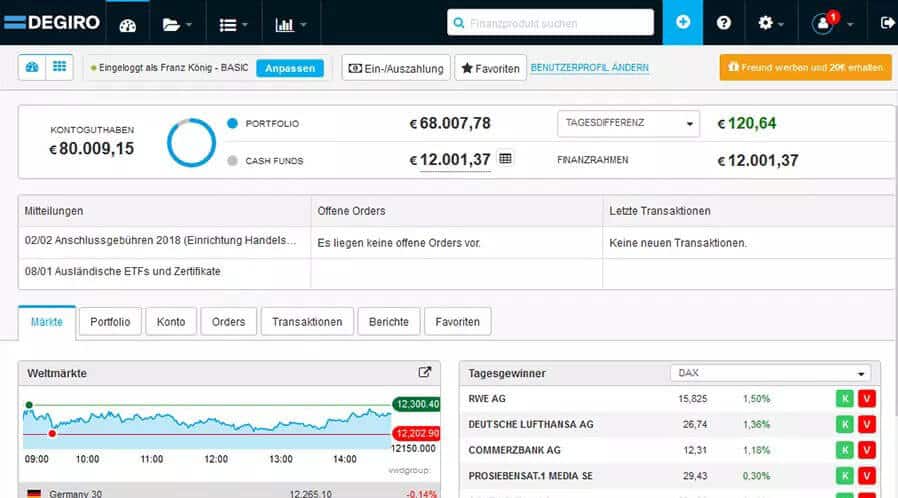
Task: Switch to the dashboard gauge view toggle
Action: coord(32,67)
